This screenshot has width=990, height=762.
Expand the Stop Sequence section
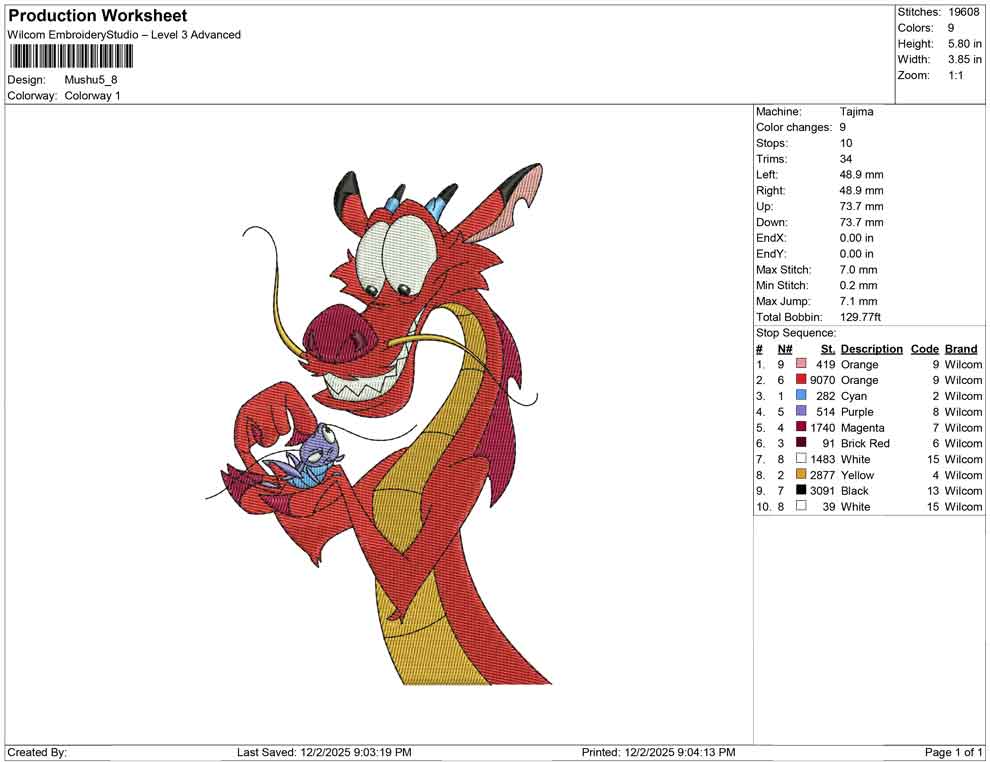[795, 332]
